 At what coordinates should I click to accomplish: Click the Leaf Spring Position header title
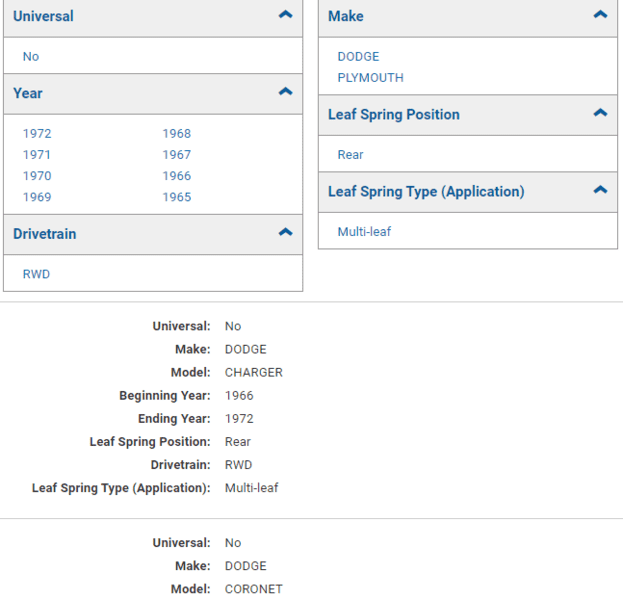(x=394, y=114)
